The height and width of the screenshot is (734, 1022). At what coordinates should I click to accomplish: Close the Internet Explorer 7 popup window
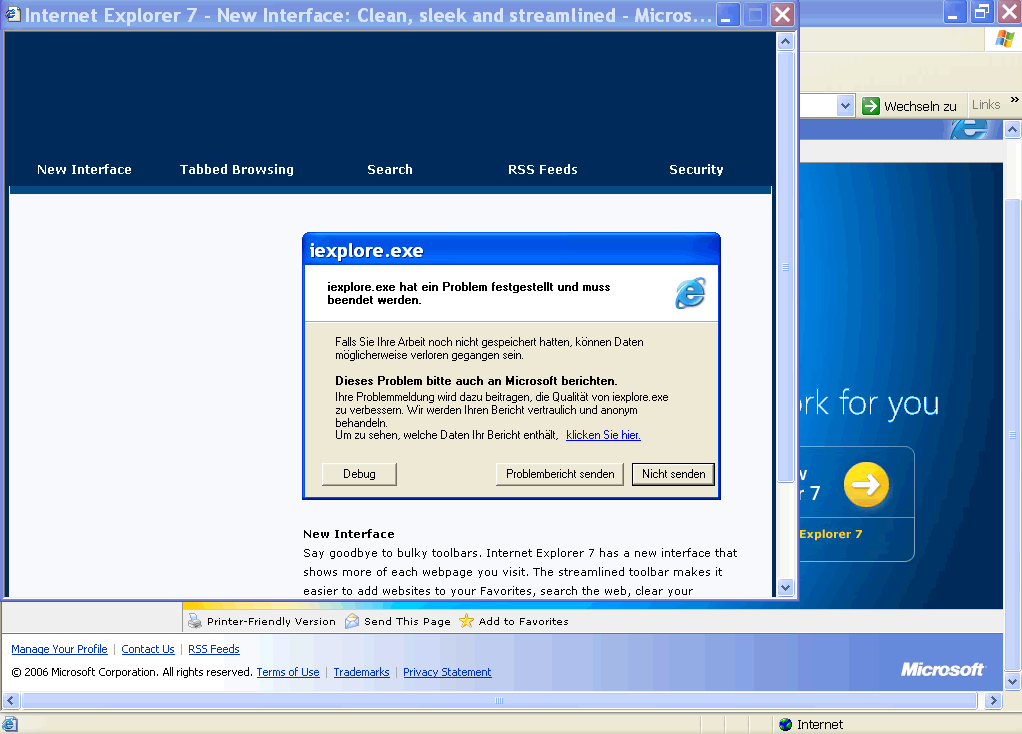tap(782, 14)
